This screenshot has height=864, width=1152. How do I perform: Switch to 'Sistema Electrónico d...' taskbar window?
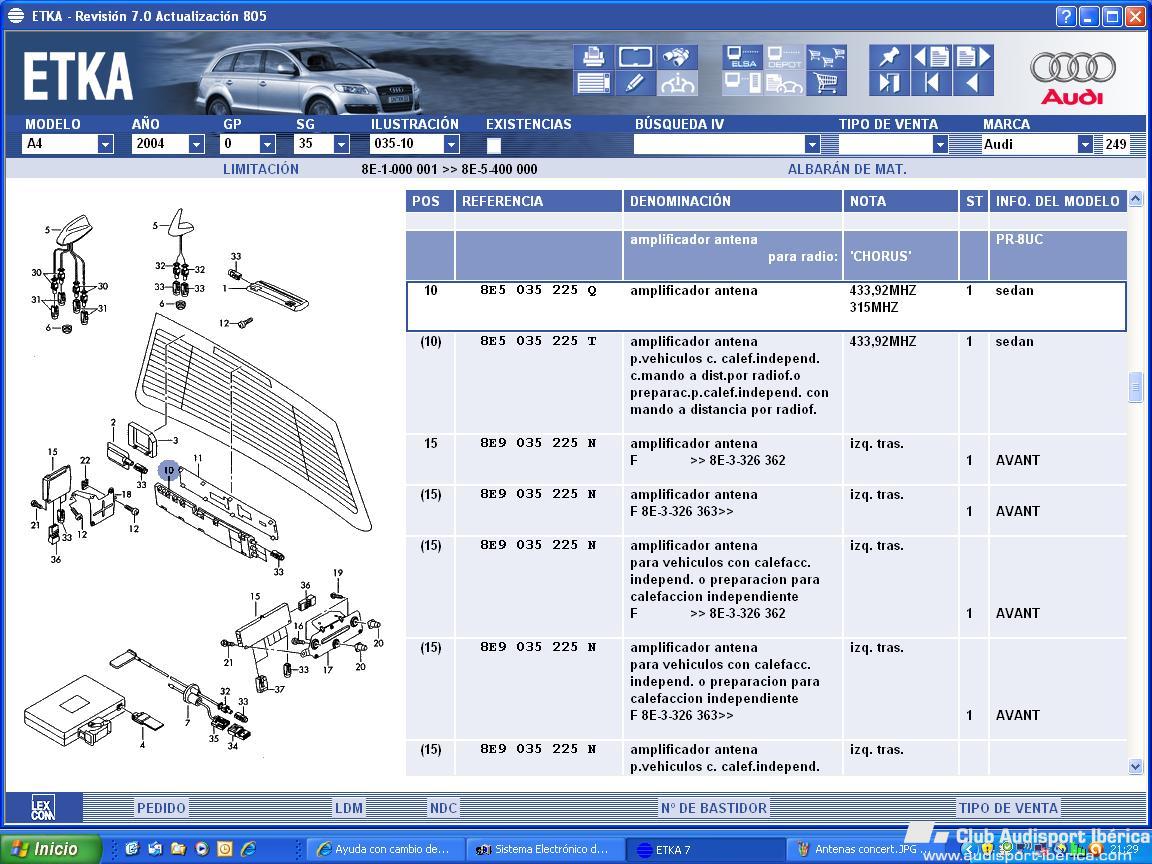546,849
